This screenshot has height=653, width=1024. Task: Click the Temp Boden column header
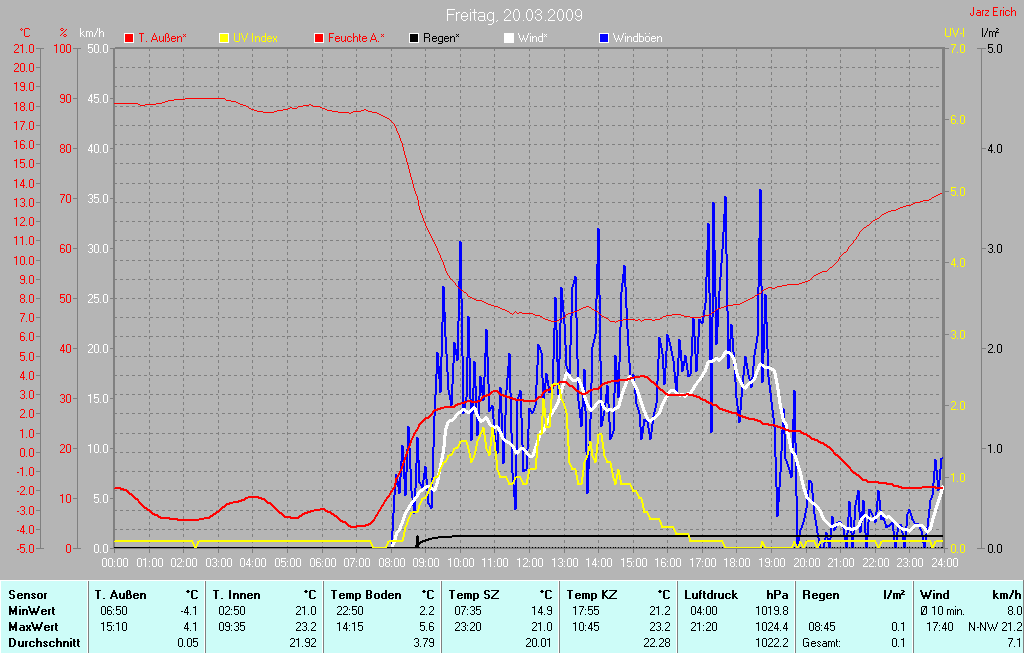tap(359, 595)
